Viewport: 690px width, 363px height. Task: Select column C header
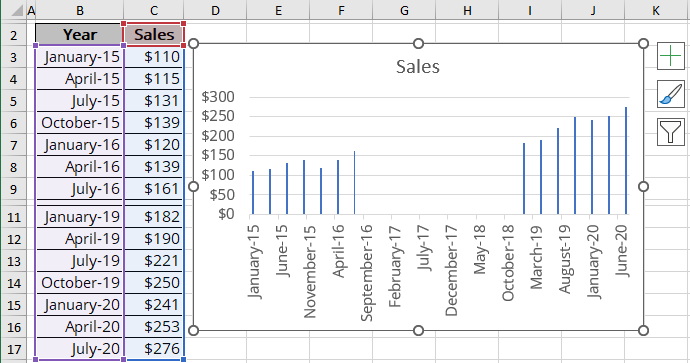(x=154, y=10)
